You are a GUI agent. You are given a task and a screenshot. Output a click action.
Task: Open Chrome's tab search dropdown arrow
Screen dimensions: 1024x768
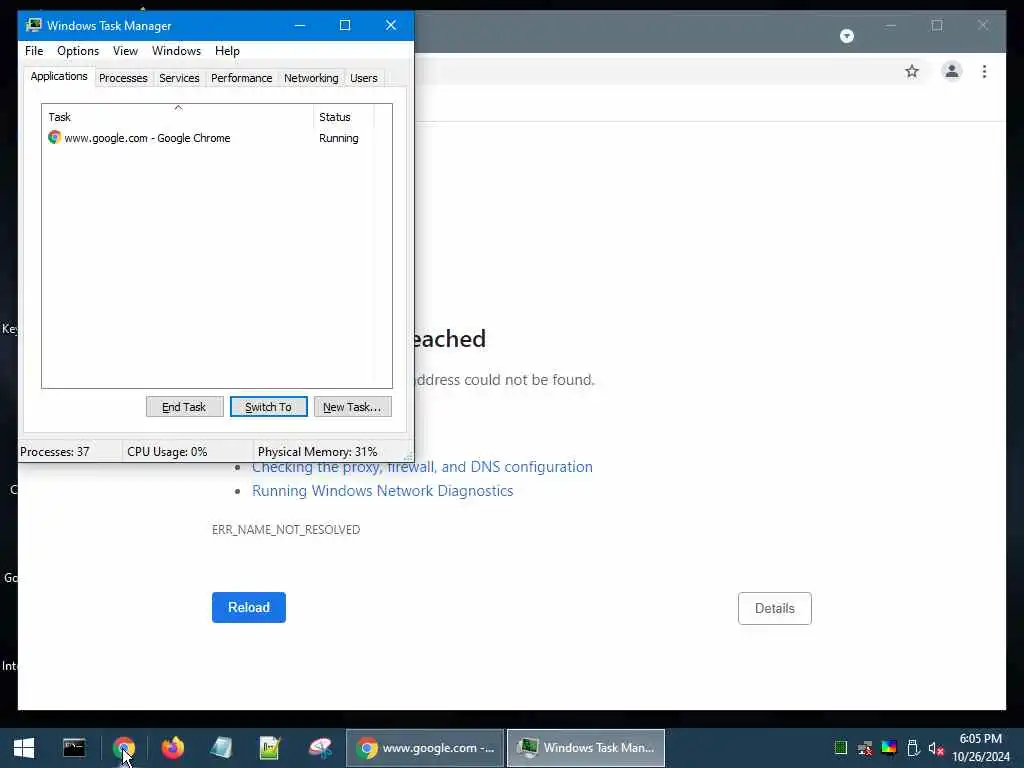tap(846, 36)
